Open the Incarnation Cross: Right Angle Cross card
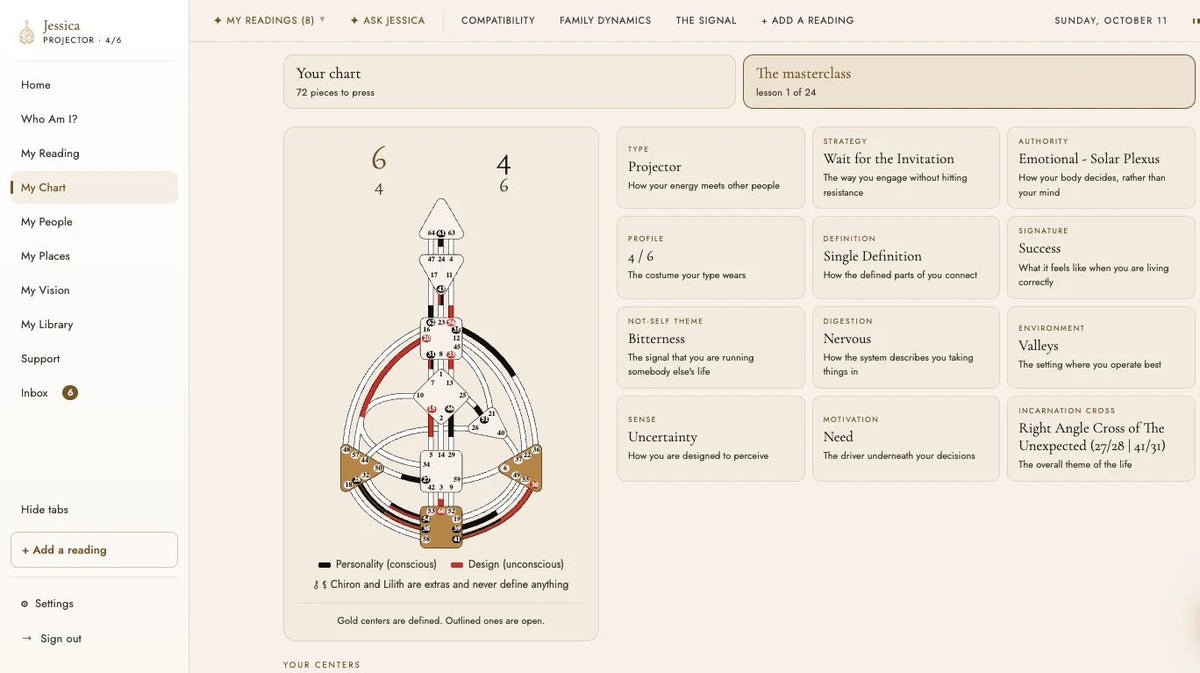 (1101, 439)
